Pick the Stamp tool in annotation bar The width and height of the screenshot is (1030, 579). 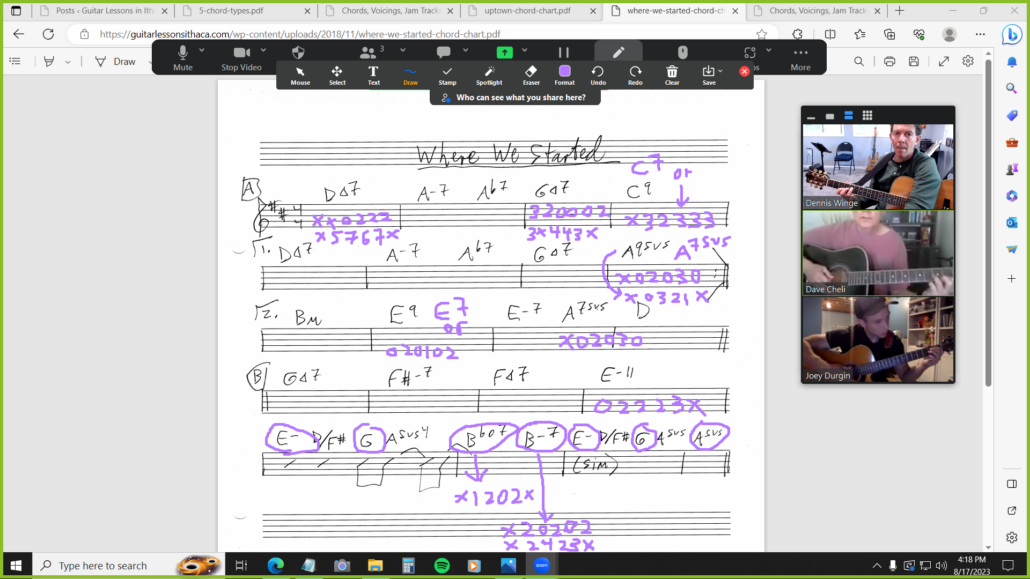coord(447,74)
